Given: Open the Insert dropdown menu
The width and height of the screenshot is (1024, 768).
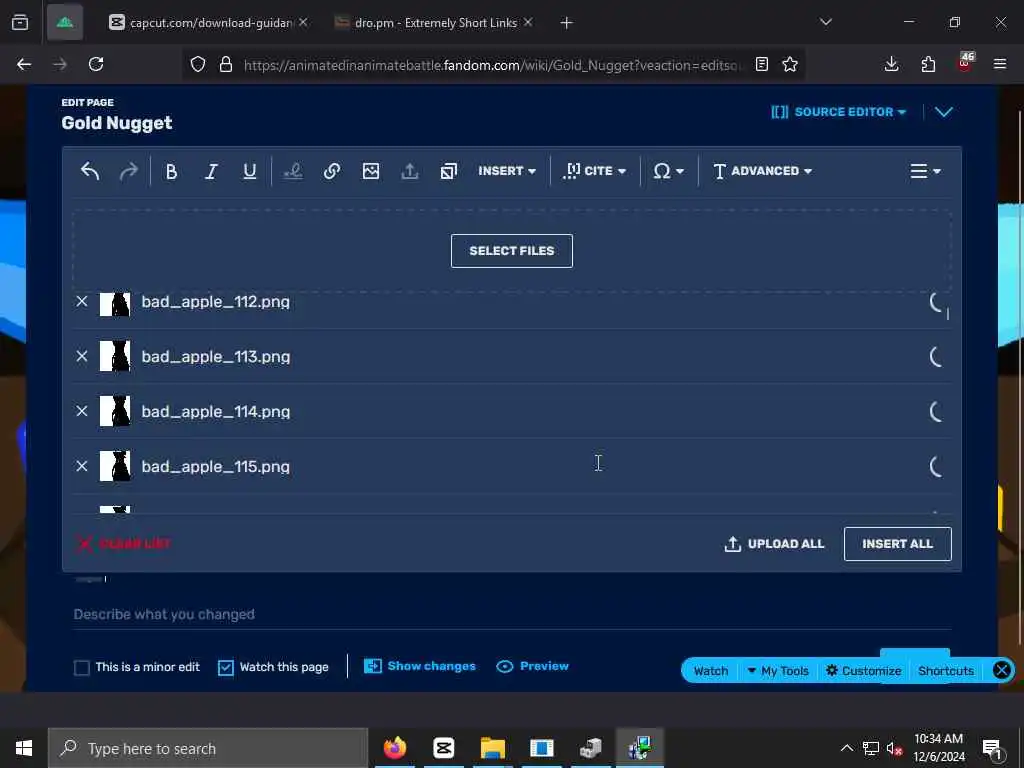Looking at the screenshot, I should [507, 171].
